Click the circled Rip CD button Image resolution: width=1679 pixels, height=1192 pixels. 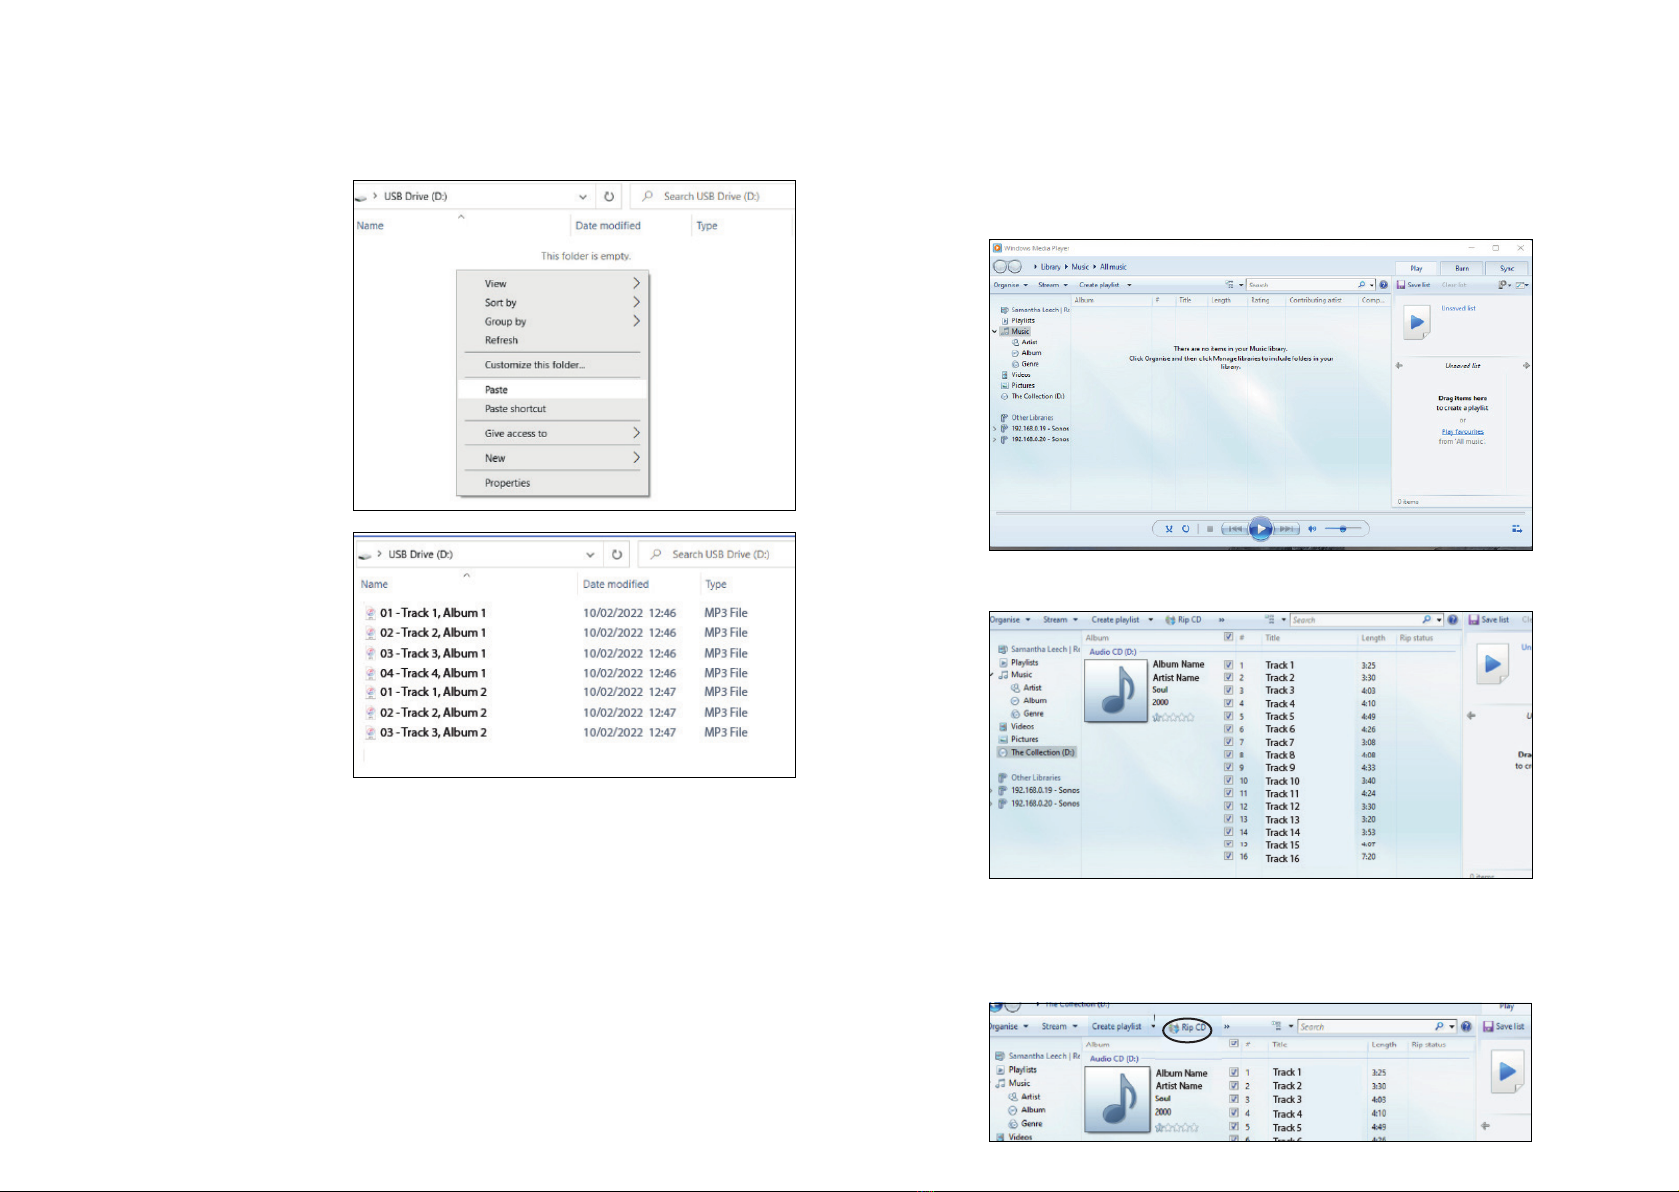[x=1188, y=1027]
